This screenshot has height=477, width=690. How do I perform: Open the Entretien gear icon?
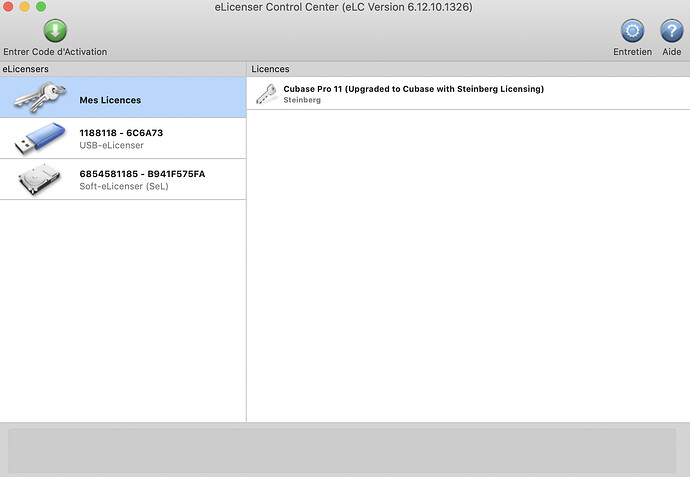tap(632, 31)
